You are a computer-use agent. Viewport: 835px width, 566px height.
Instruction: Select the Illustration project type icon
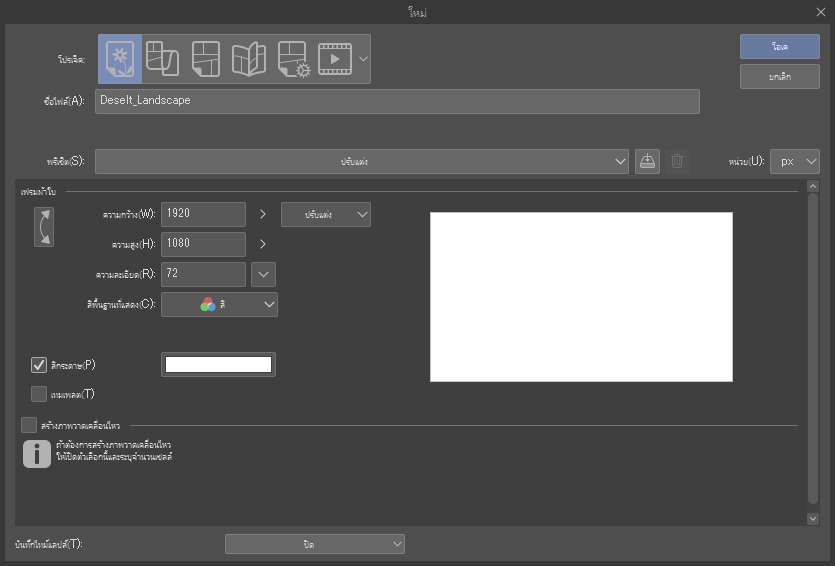pos(120,59)
